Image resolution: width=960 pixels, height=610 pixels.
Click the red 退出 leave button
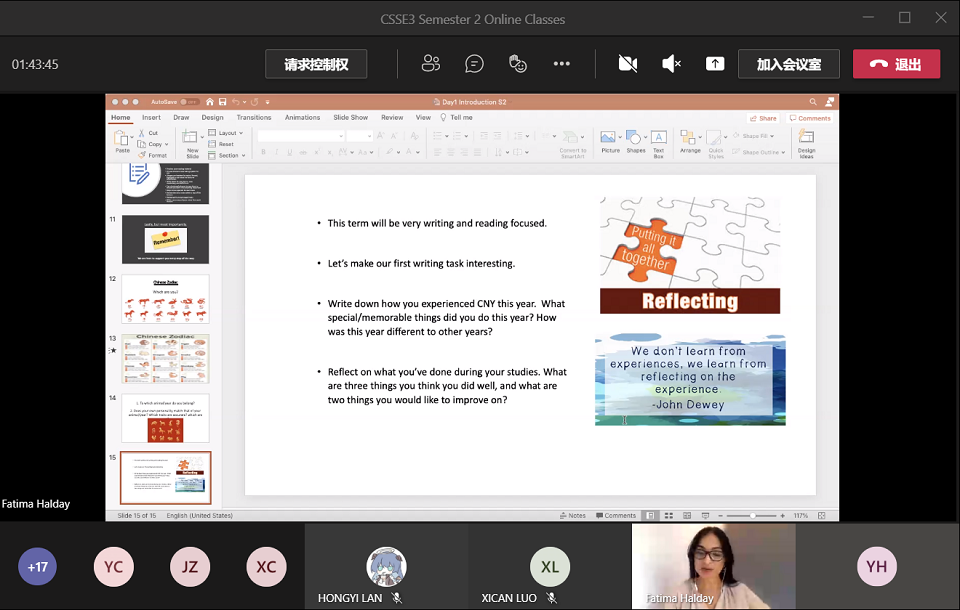pyautogui.click(x=896, y=64)
